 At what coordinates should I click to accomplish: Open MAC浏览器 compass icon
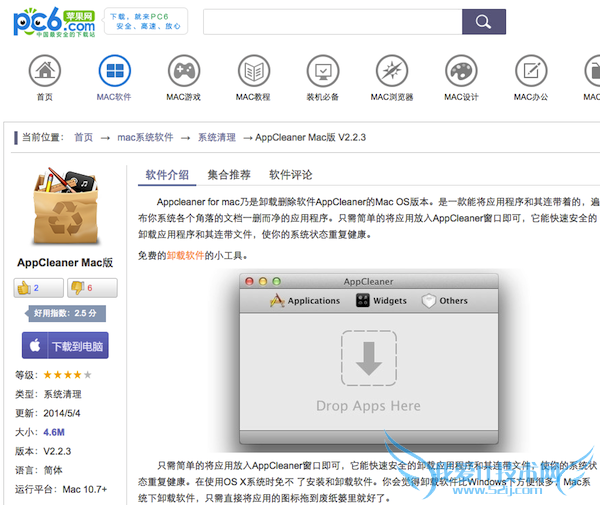click(x=392, y=71)
